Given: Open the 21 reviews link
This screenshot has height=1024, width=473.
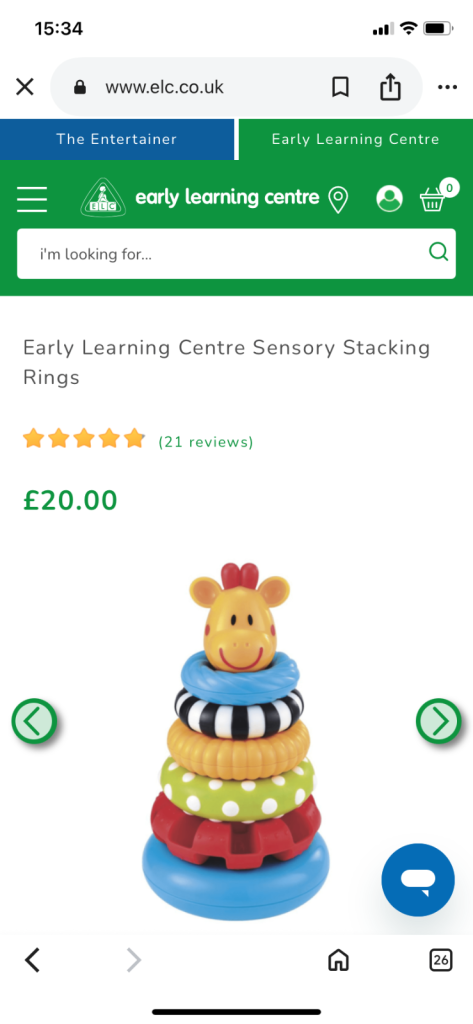Looking at the screenshot, I should click(206, 442).
